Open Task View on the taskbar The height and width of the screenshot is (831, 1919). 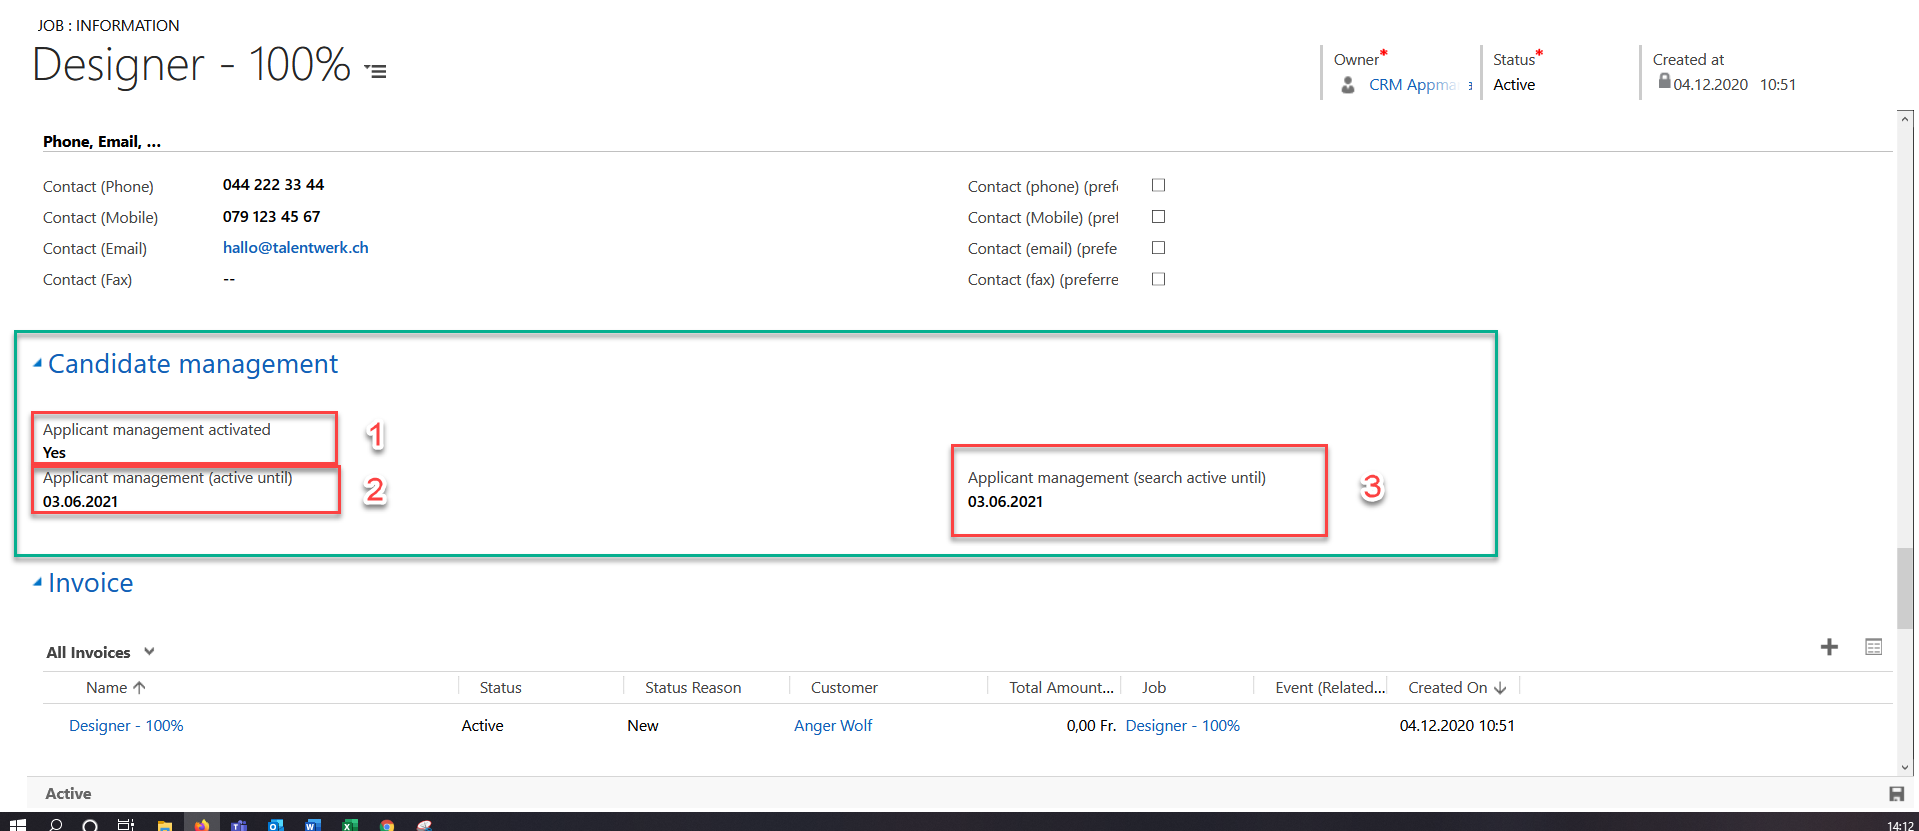coord(126,824)
